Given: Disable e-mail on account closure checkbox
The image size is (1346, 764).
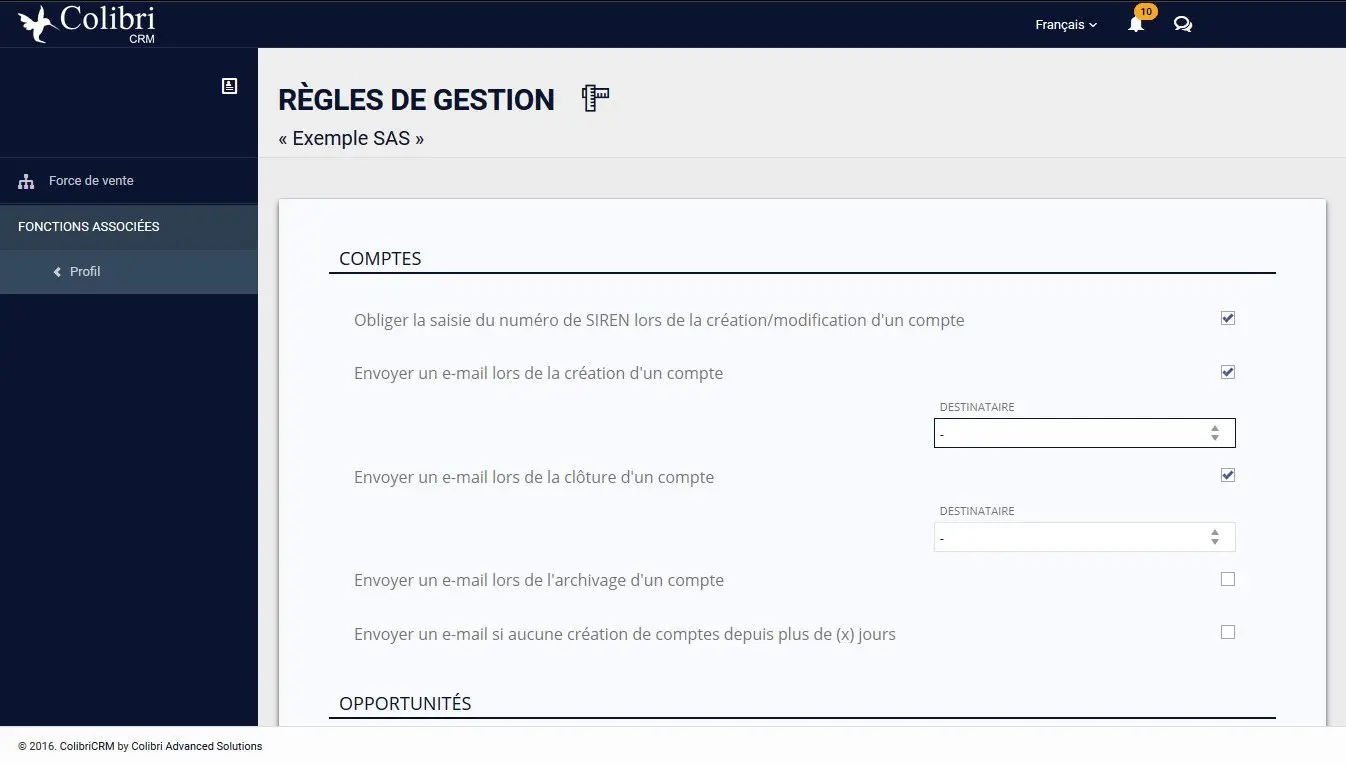Looking at the screenshot, I should (x=1228, y=475).
